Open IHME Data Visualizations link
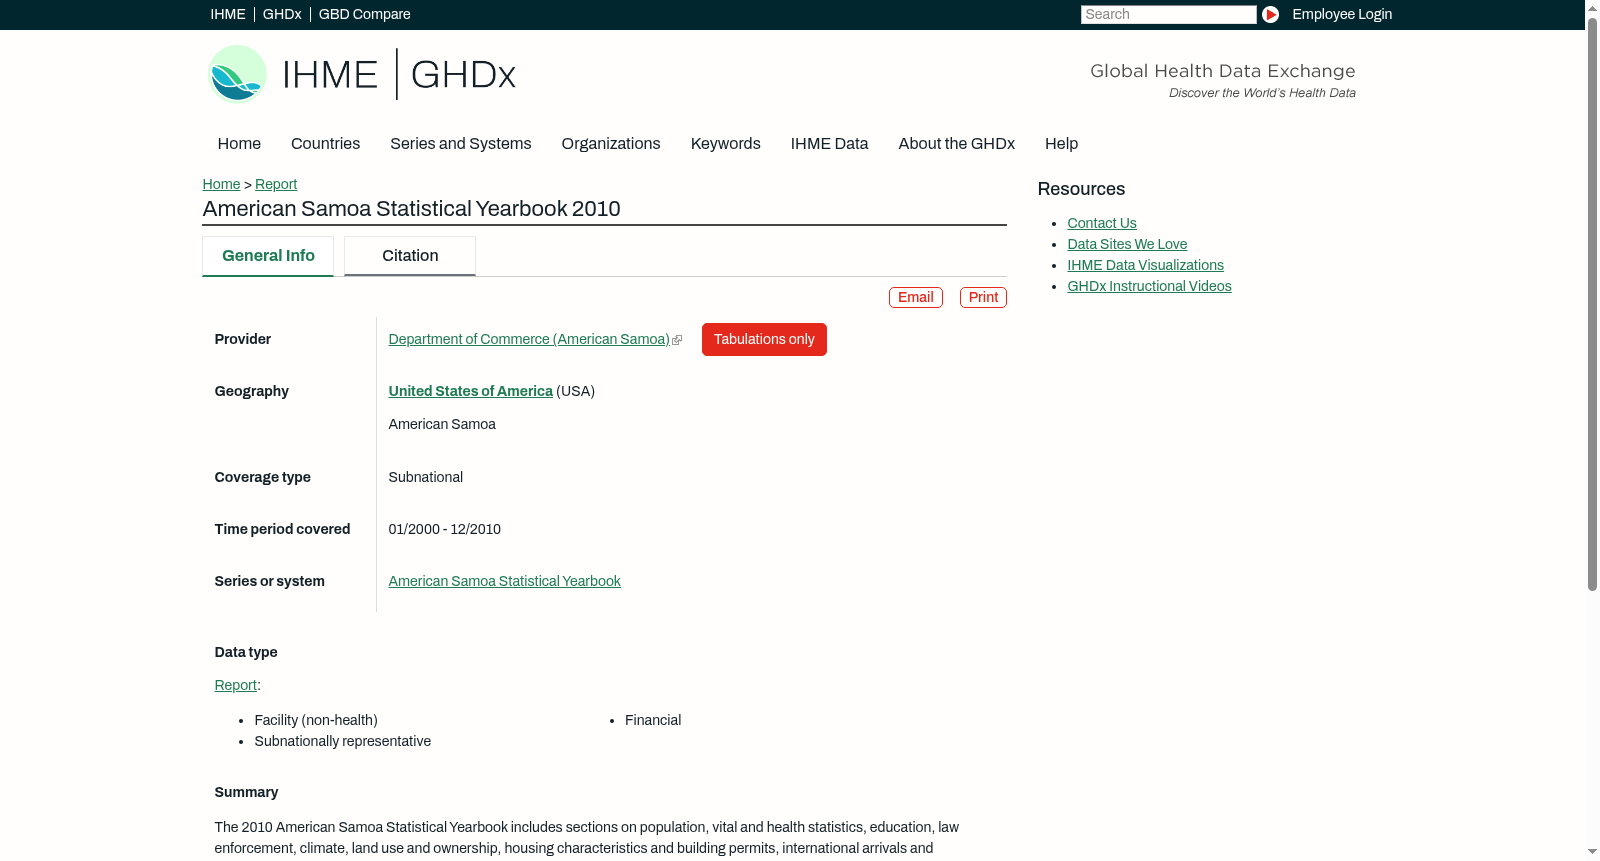This screenshot has width=1600, height=861. point(1145,265)
